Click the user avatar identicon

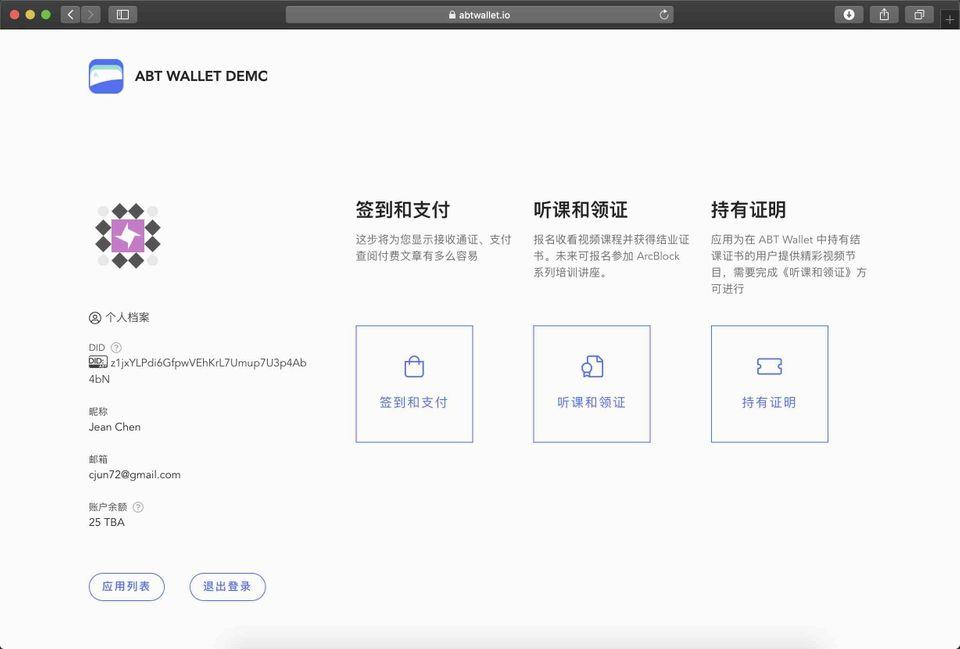(127, 236)
